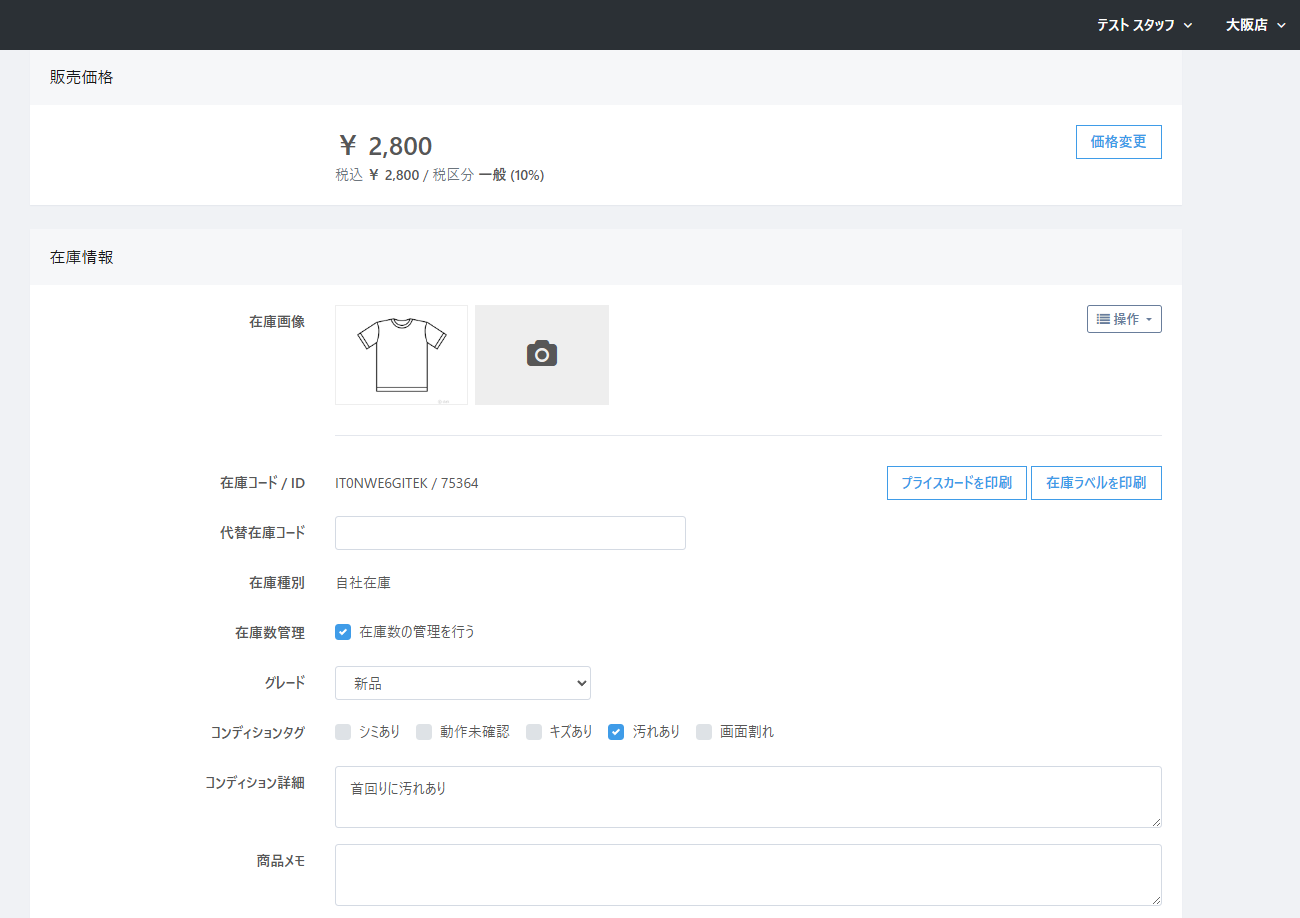Click chevron arrow beside テスト スタッフ
The height and width of the screenshot is (918, 1300).
pos(1187,26)
